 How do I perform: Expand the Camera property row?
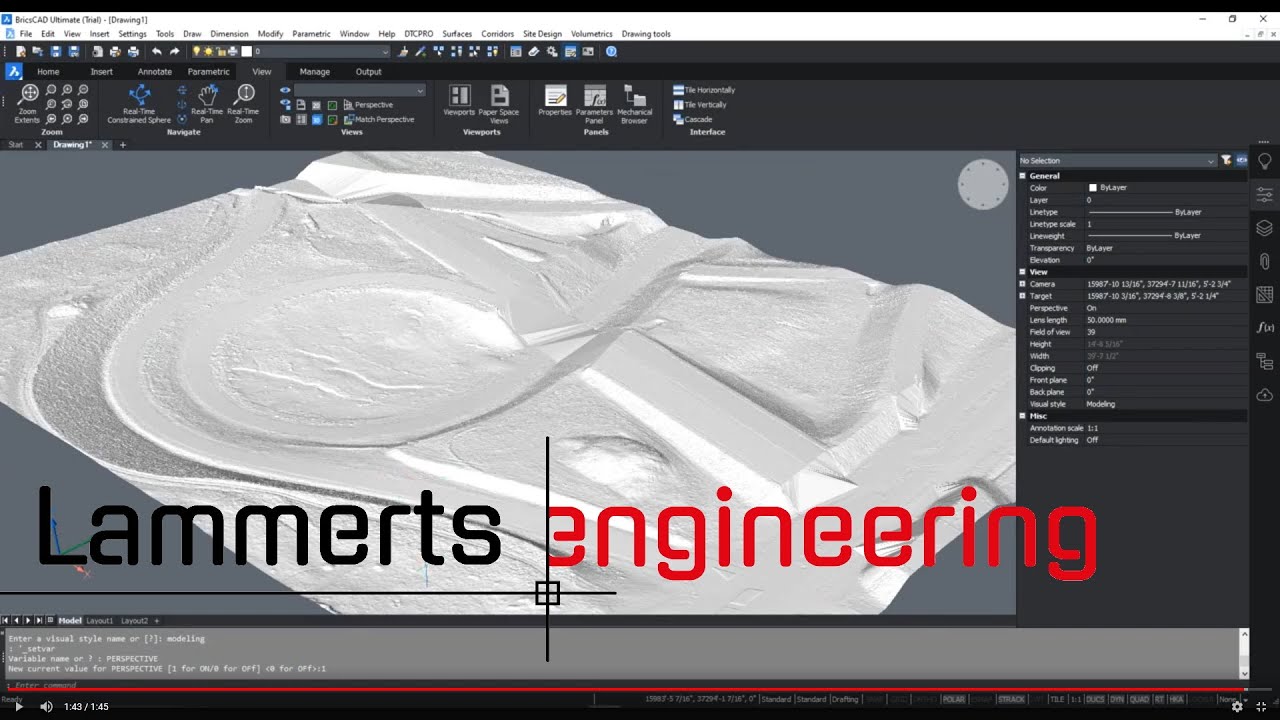click(x=1023, y=284)
